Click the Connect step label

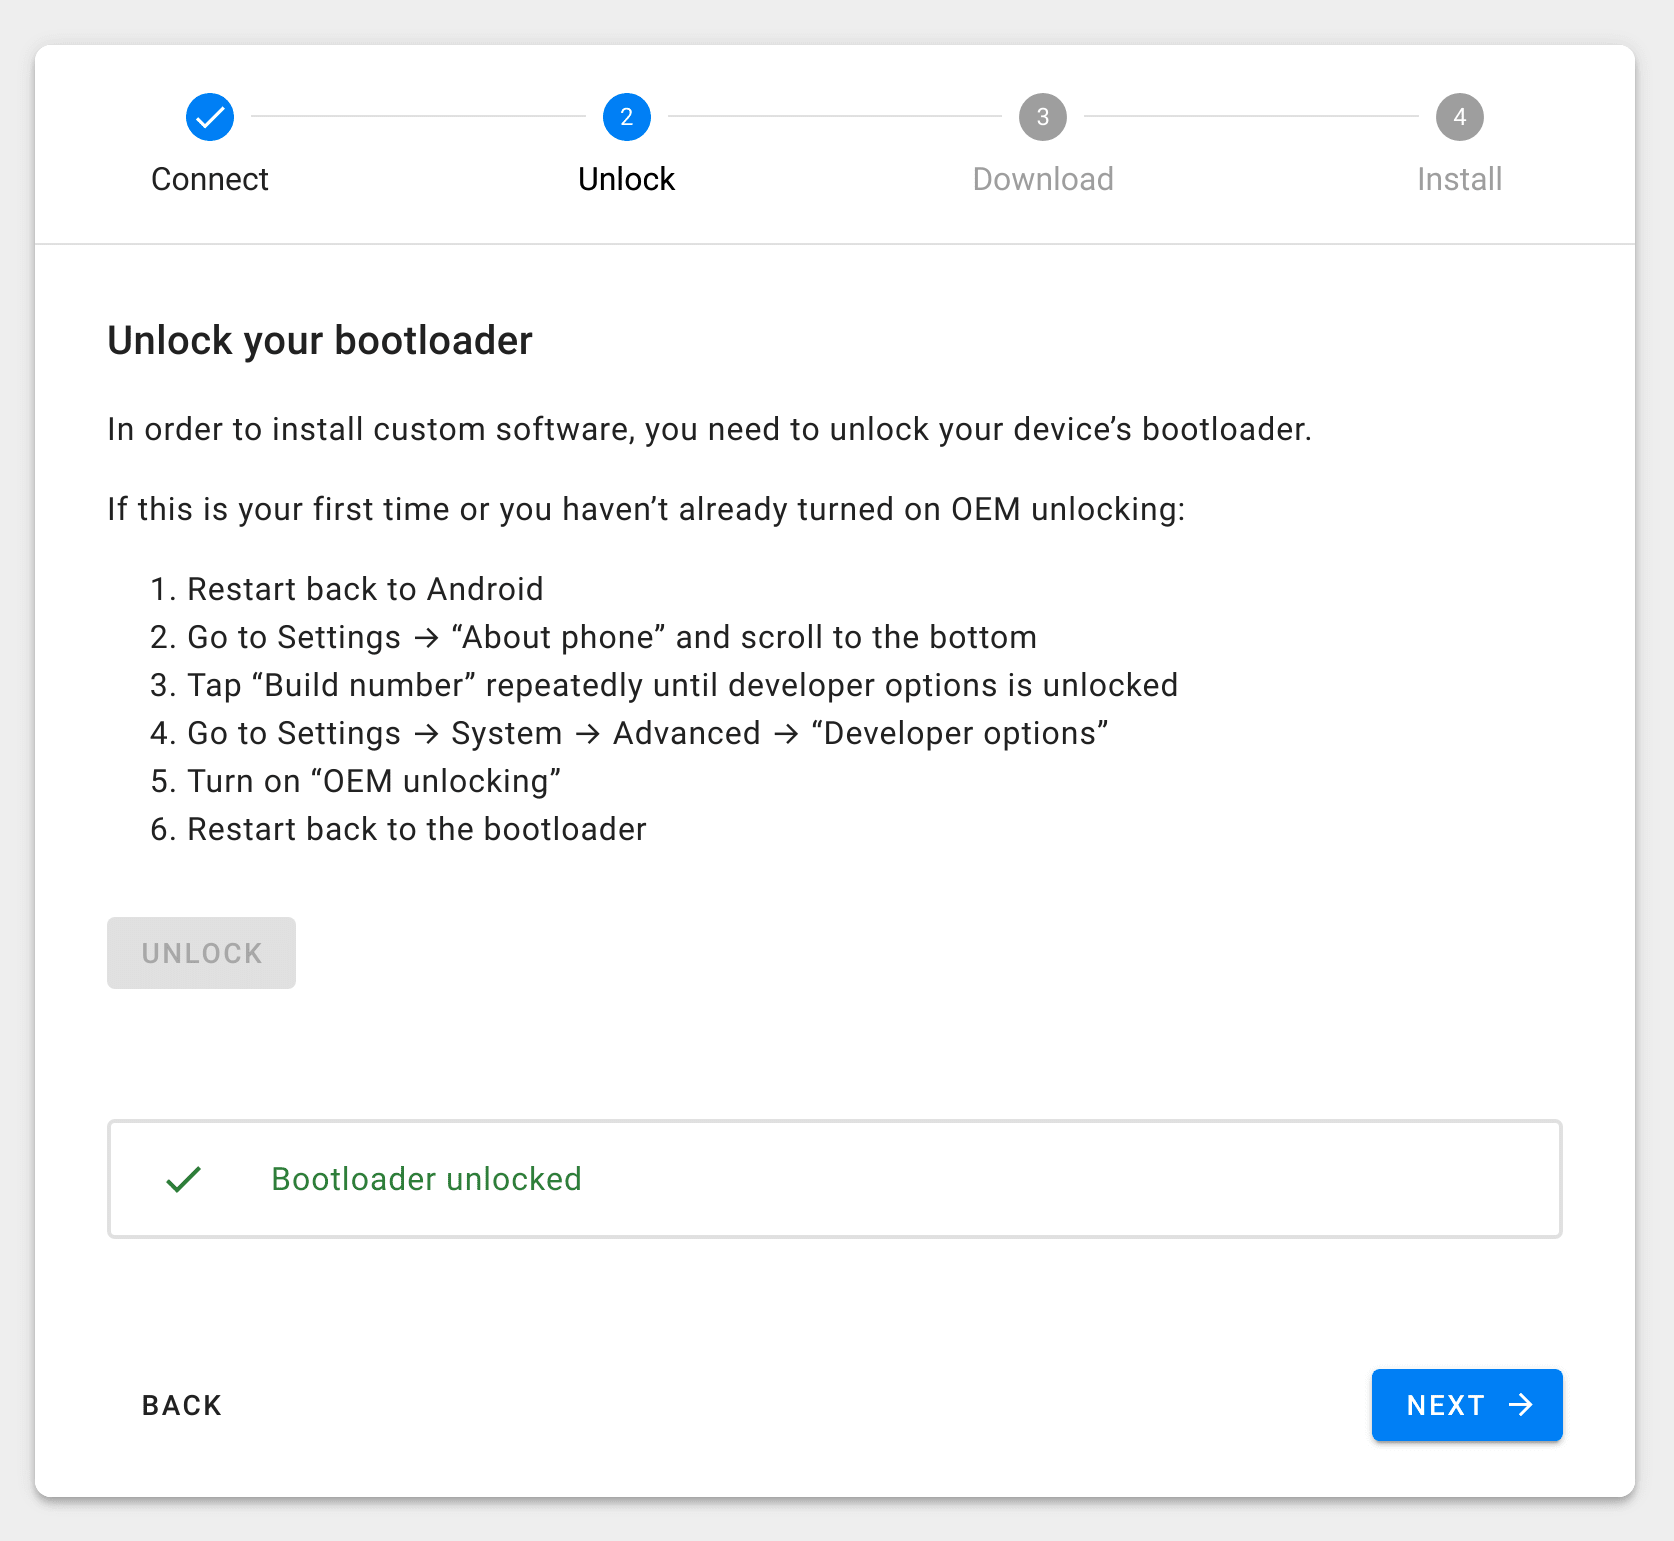point(209,180)
